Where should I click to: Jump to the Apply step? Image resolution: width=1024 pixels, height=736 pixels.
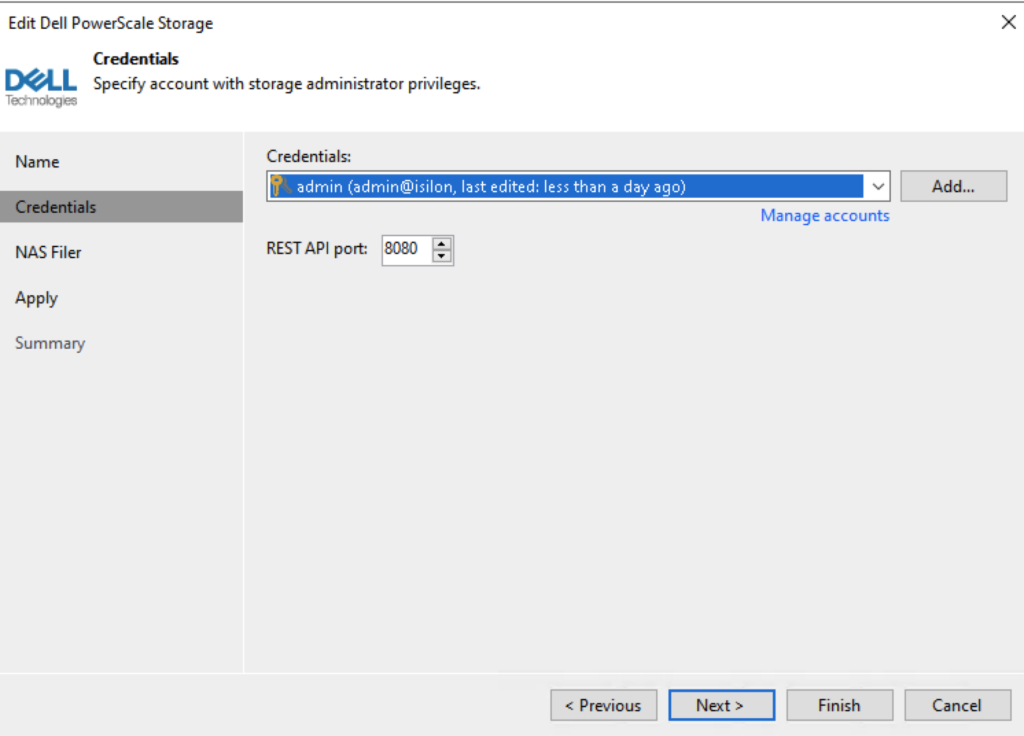pos(37,298)
